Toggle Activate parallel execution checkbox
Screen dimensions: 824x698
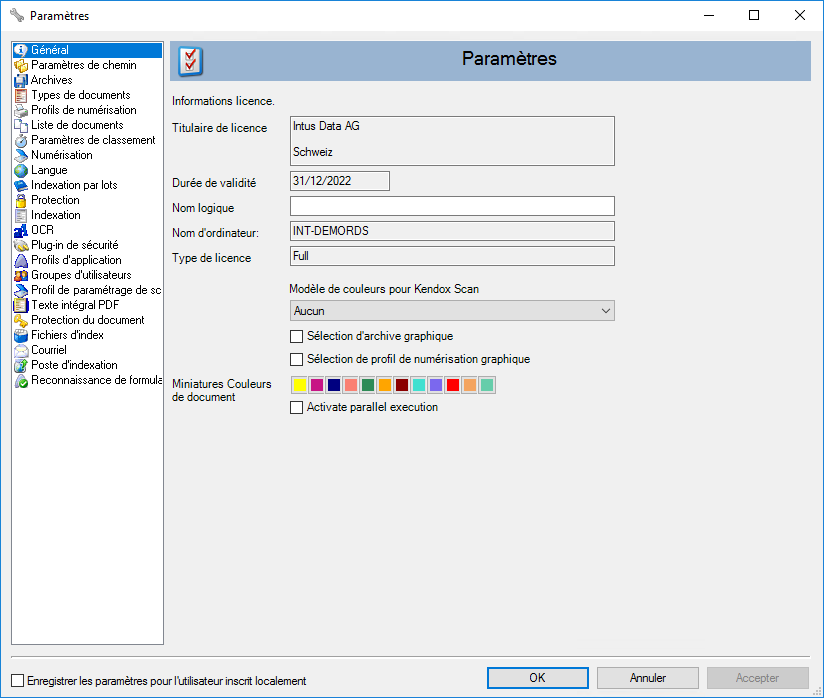tap(296, 407)
